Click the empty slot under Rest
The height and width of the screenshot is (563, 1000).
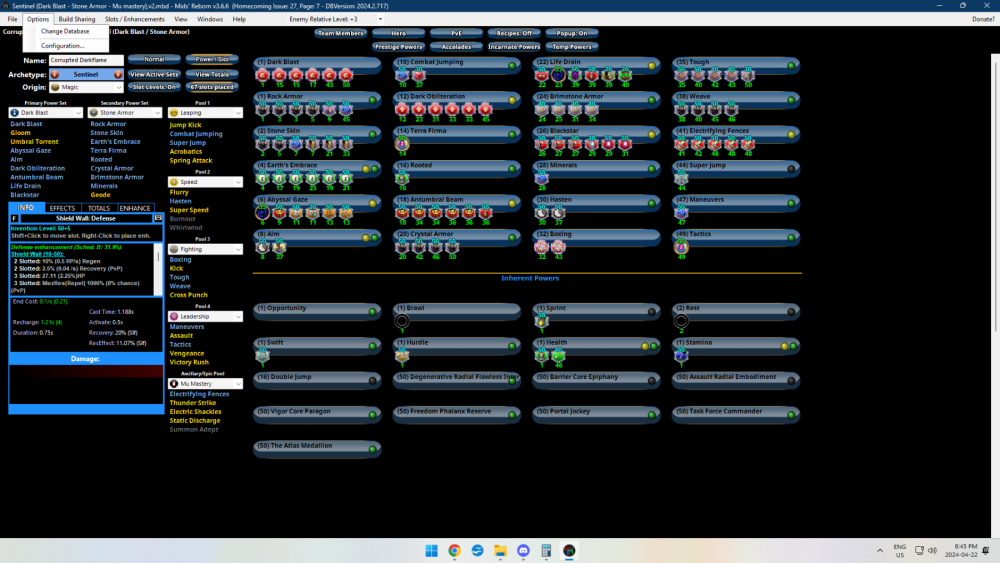681,321
